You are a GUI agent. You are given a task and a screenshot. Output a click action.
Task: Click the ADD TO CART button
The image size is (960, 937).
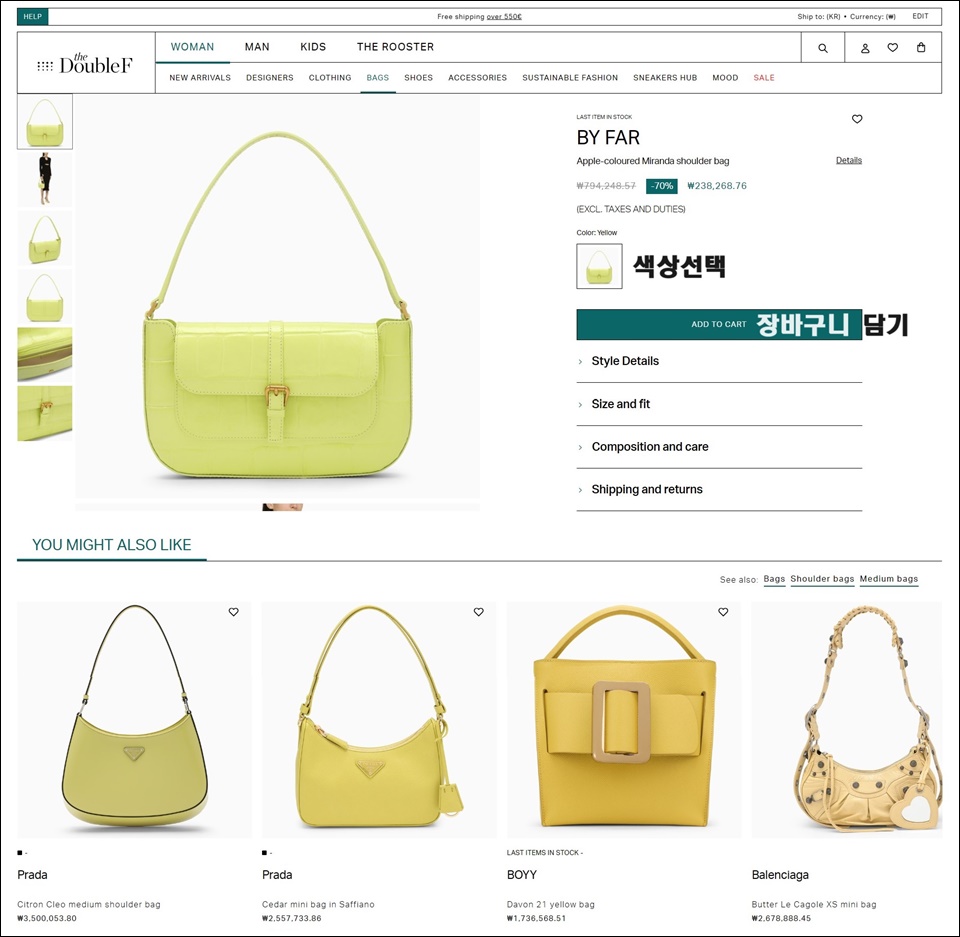tap(719, 325)
